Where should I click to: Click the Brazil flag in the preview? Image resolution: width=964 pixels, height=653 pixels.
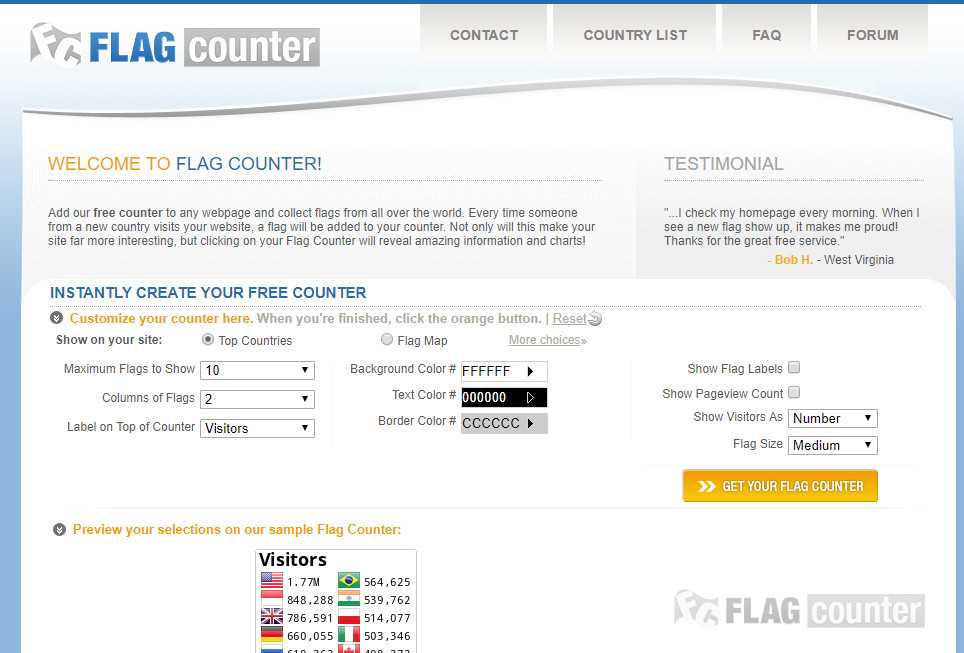point(349,581)
